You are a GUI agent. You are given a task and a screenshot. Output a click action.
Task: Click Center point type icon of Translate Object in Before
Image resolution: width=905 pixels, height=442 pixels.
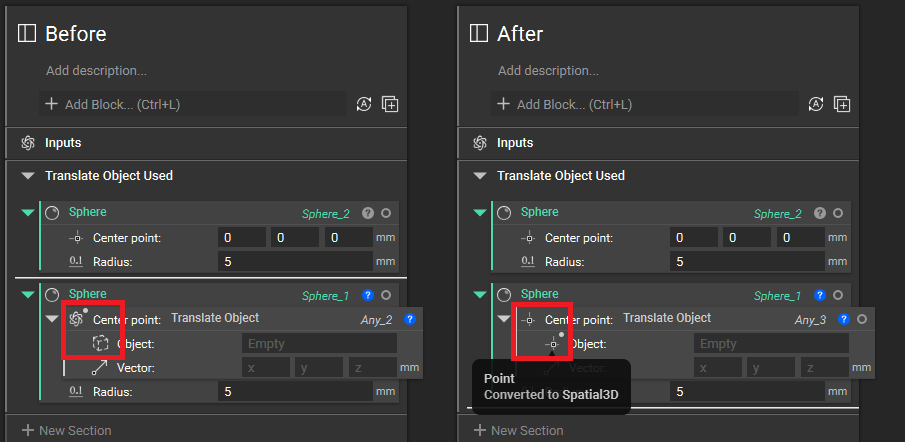coord(76,319)
